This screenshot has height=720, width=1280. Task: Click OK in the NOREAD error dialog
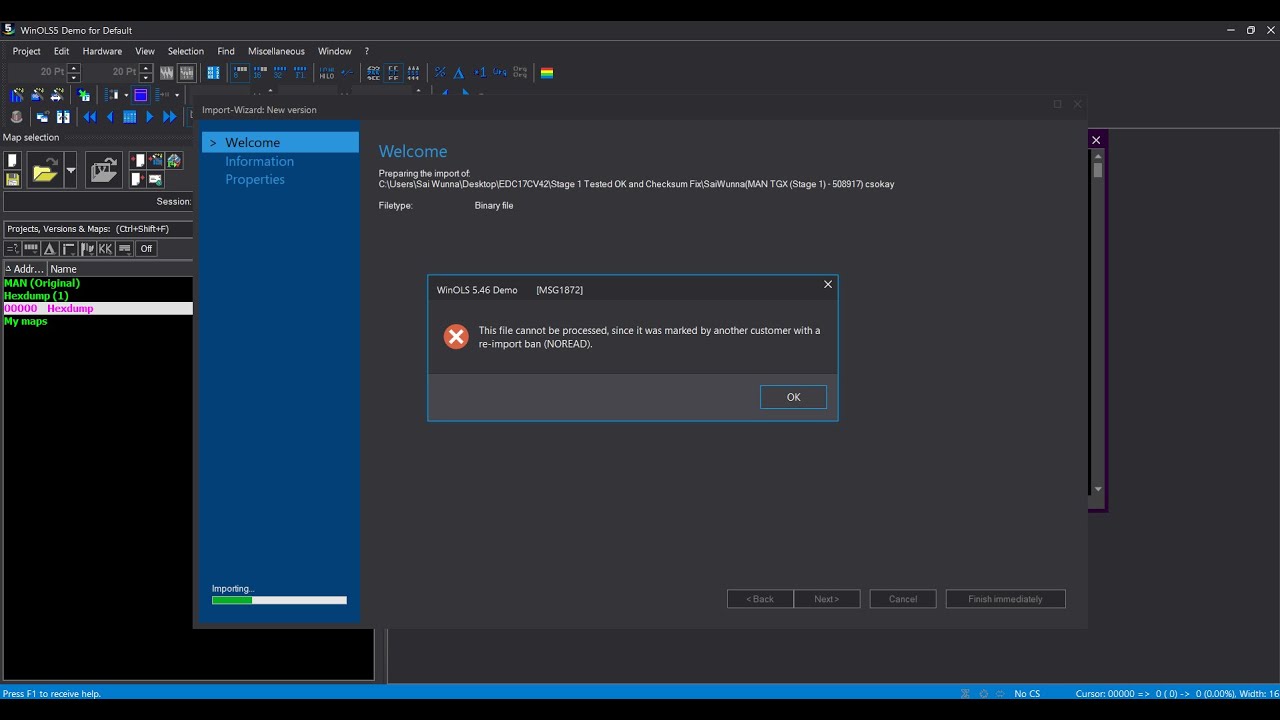pyautogui.click(x=793, y=397)
